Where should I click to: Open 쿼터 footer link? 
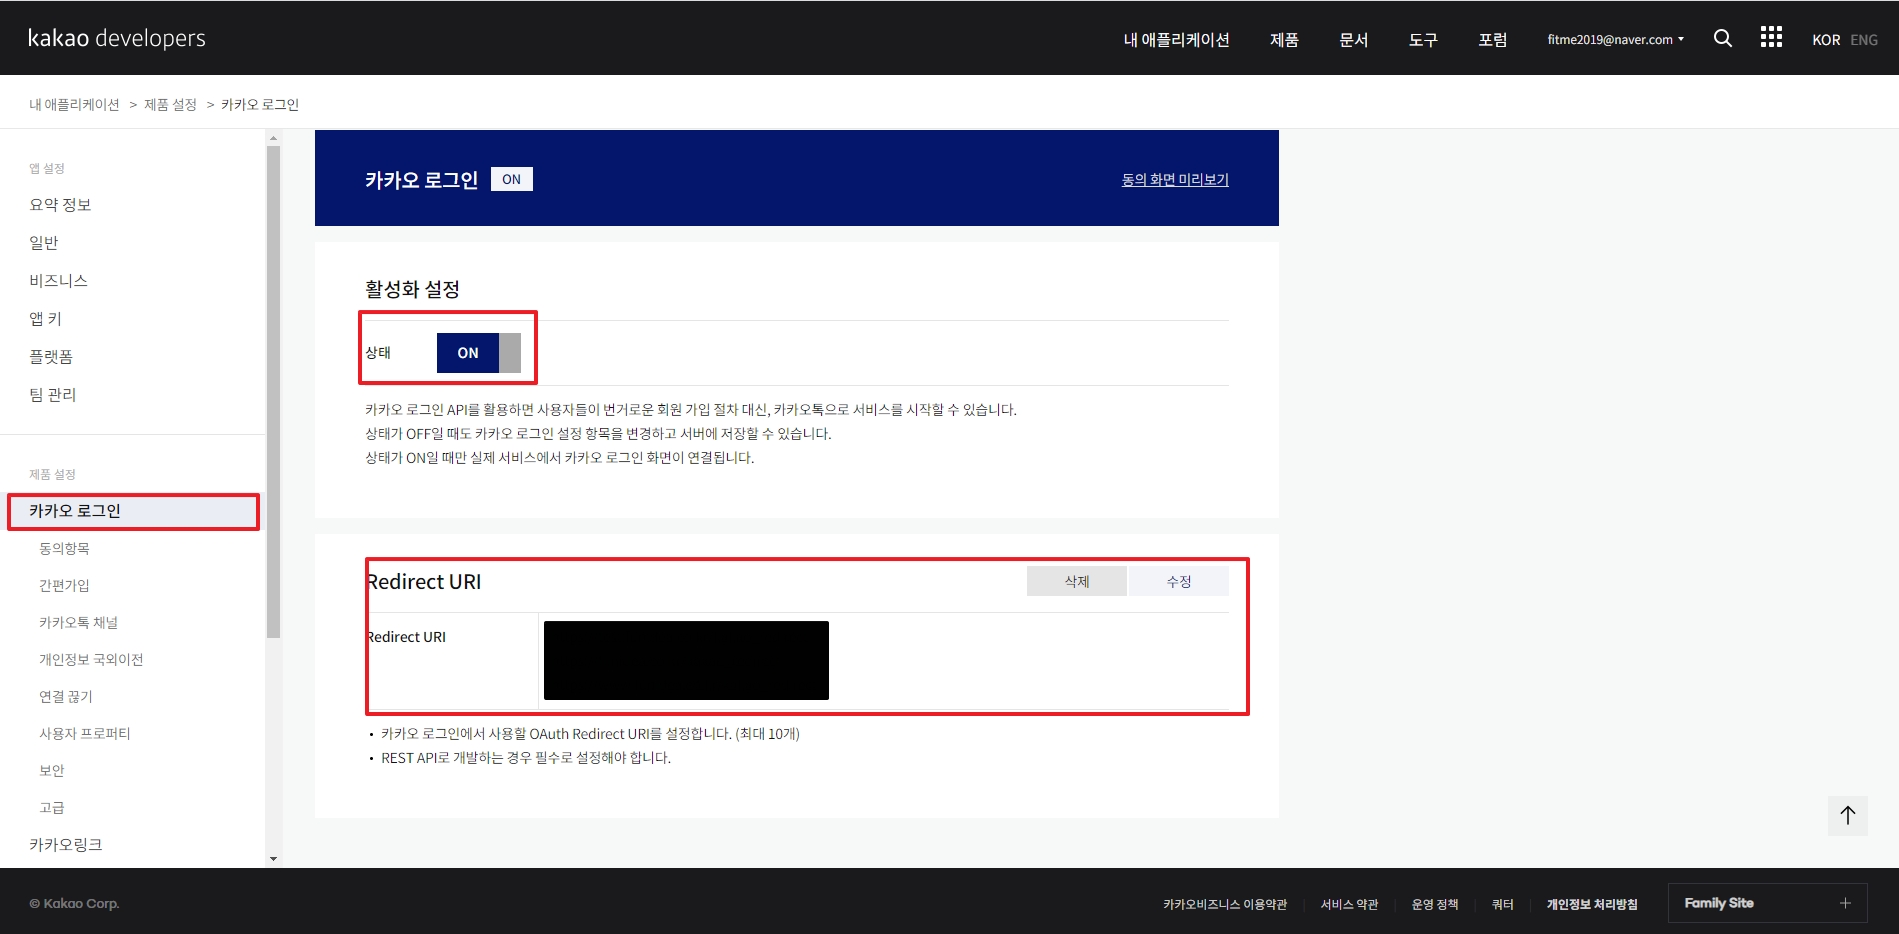(1502, 904)
